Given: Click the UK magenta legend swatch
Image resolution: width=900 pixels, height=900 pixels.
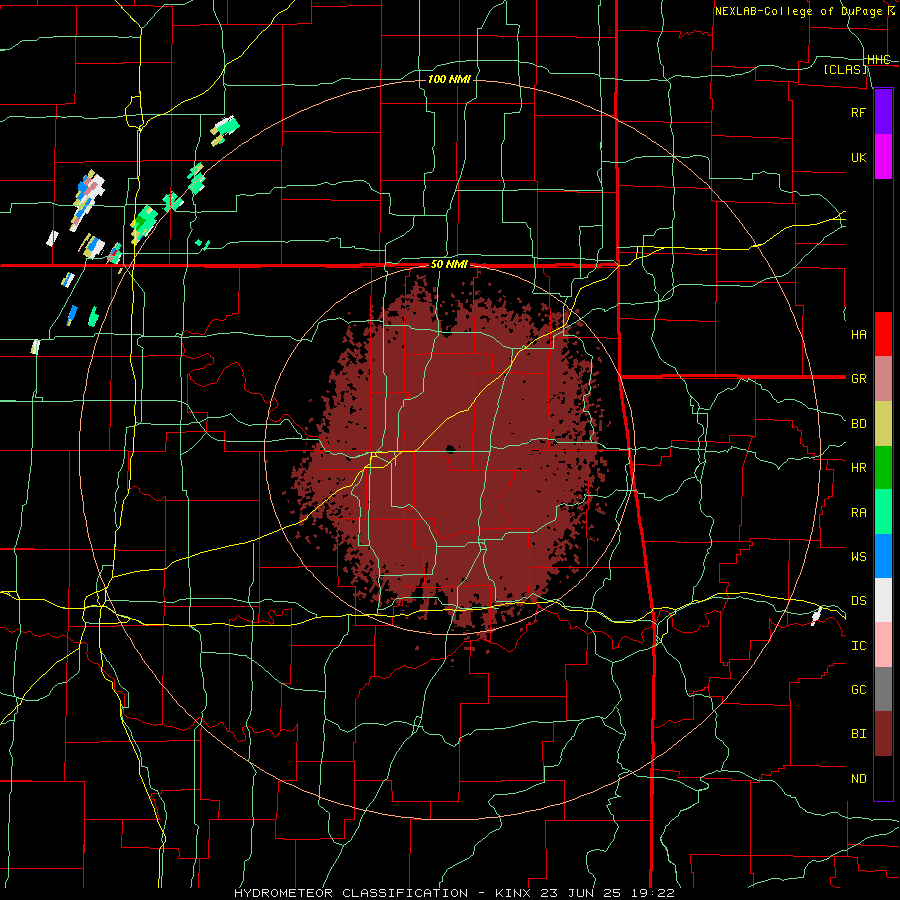Looking at the screenshot, I should pos(883,157).
